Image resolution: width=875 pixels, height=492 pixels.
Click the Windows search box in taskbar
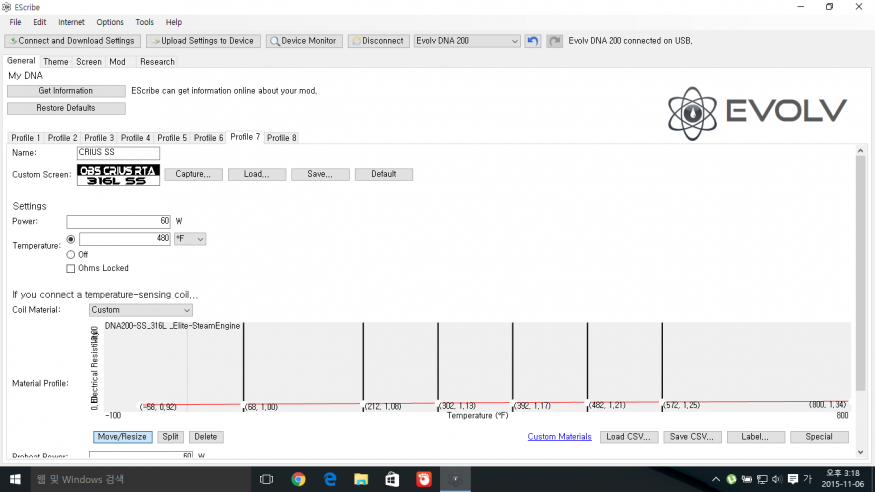tap(140, 479)
